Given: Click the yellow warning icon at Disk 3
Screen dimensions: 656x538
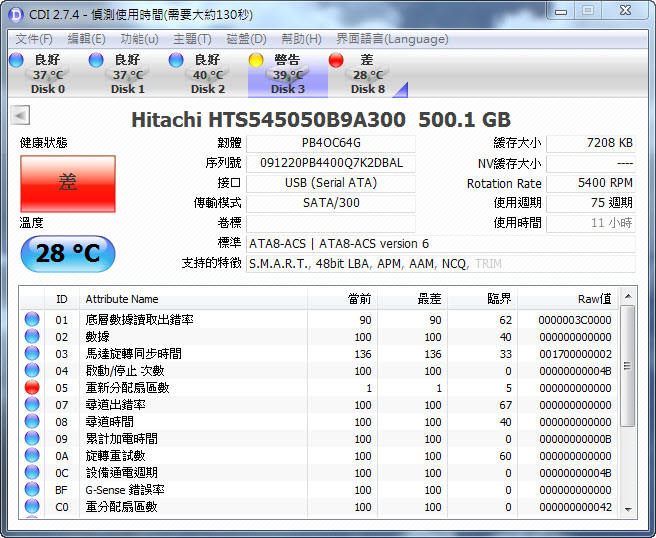Looking at the screenshot, I should [256, 60].
